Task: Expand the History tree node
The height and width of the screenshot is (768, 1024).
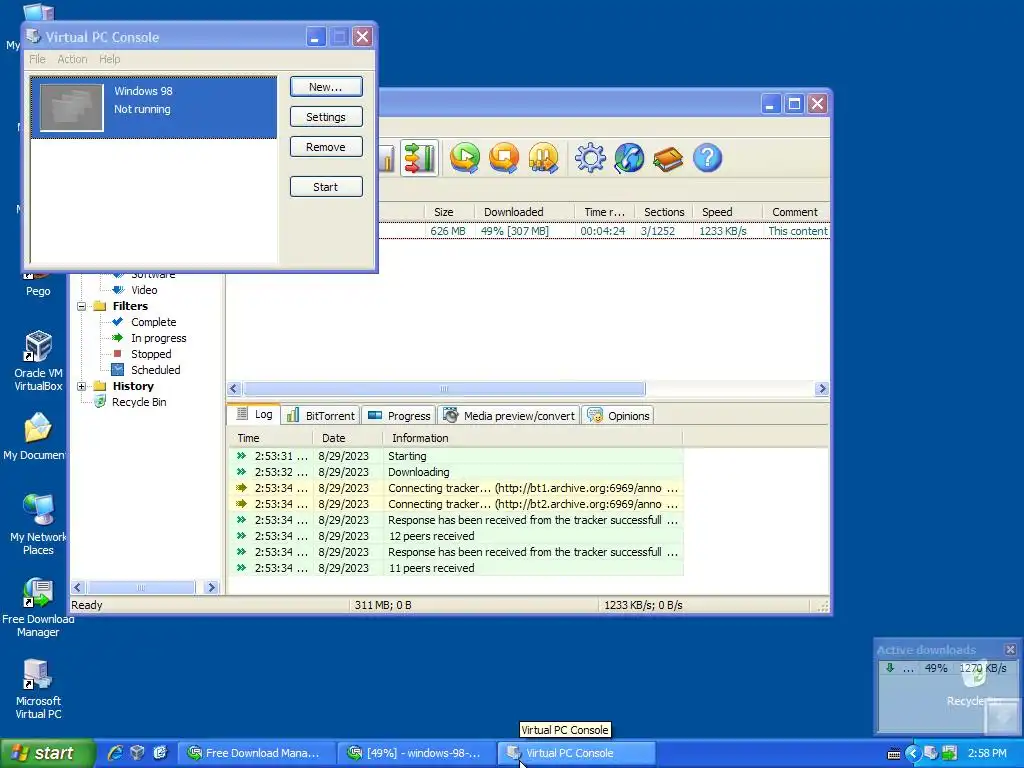Action: tap(82, 387)
